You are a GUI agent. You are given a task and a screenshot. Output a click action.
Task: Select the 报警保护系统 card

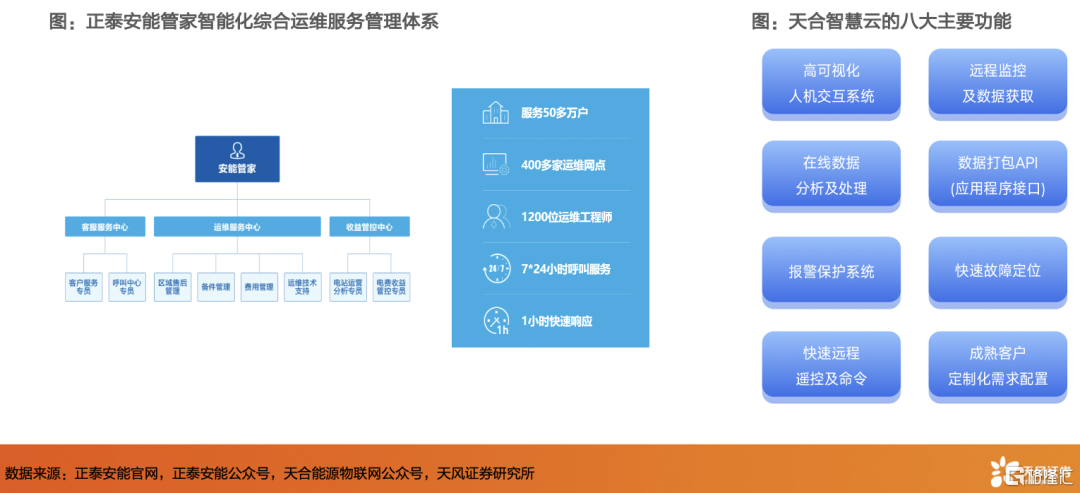click(x=831, y=272)
